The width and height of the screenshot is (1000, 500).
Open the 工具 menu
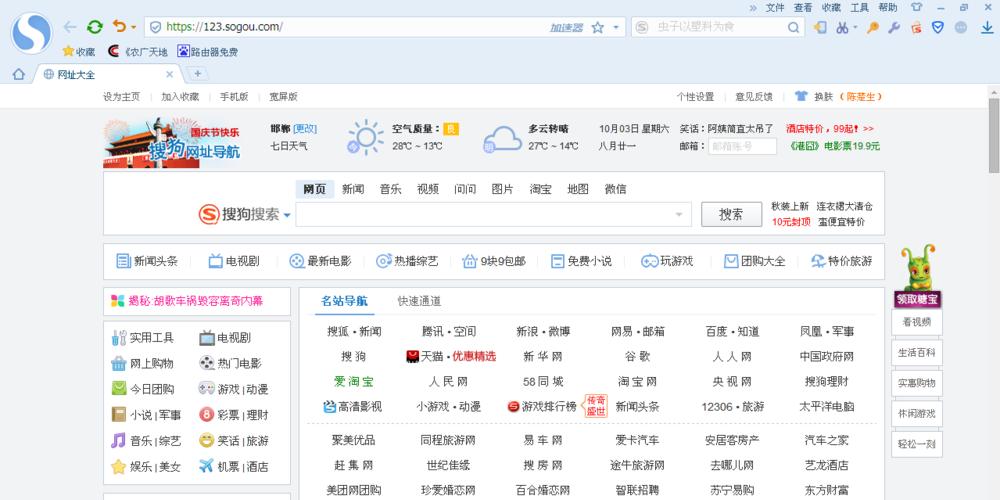(x=859, y=8)
